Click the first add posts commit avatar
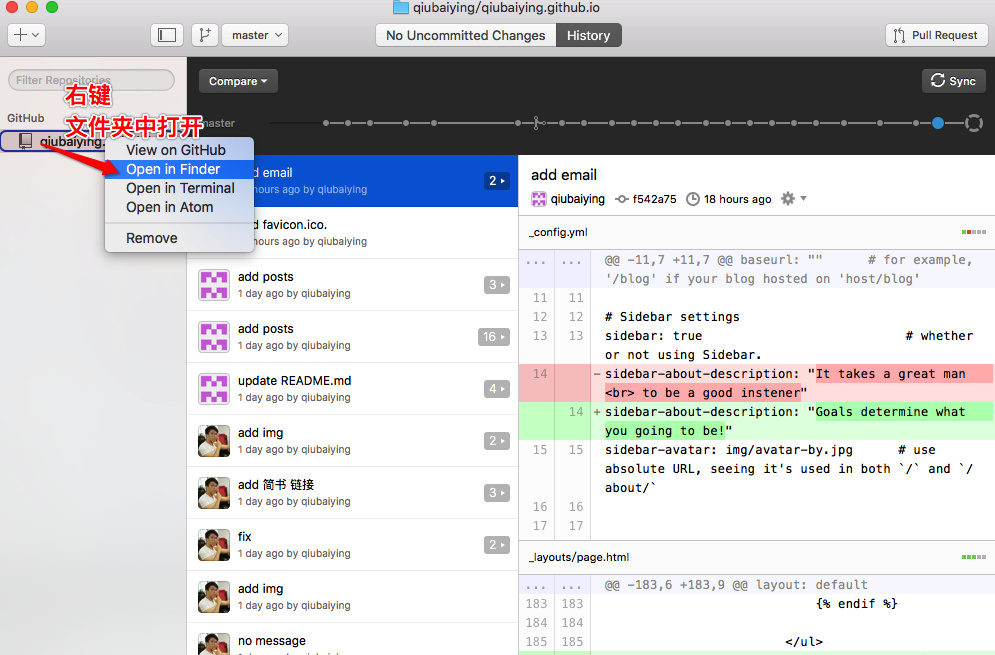Image resolution: width=995 pixels, height=655 pixels. point(214,285)
